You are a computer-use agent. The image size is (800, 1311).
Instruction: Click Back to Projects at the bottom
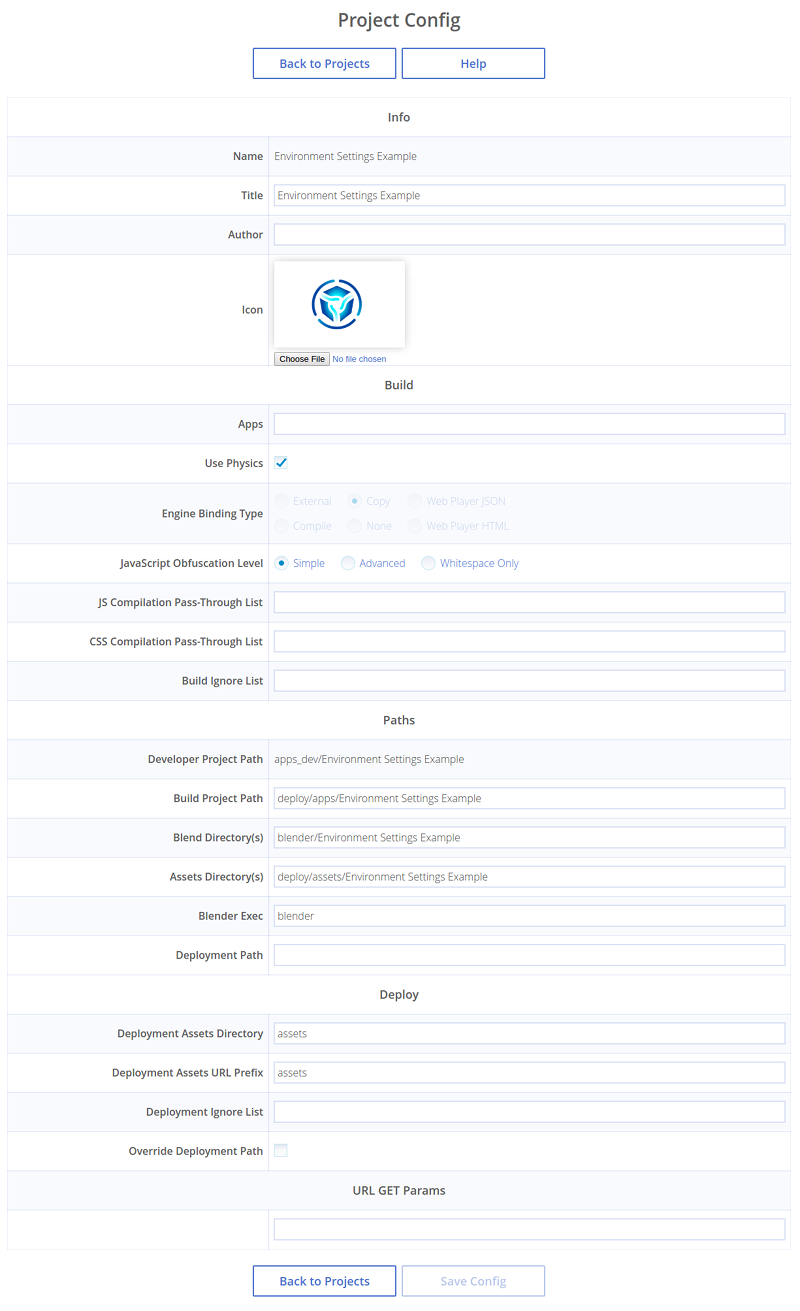[x=324, y=1281]
